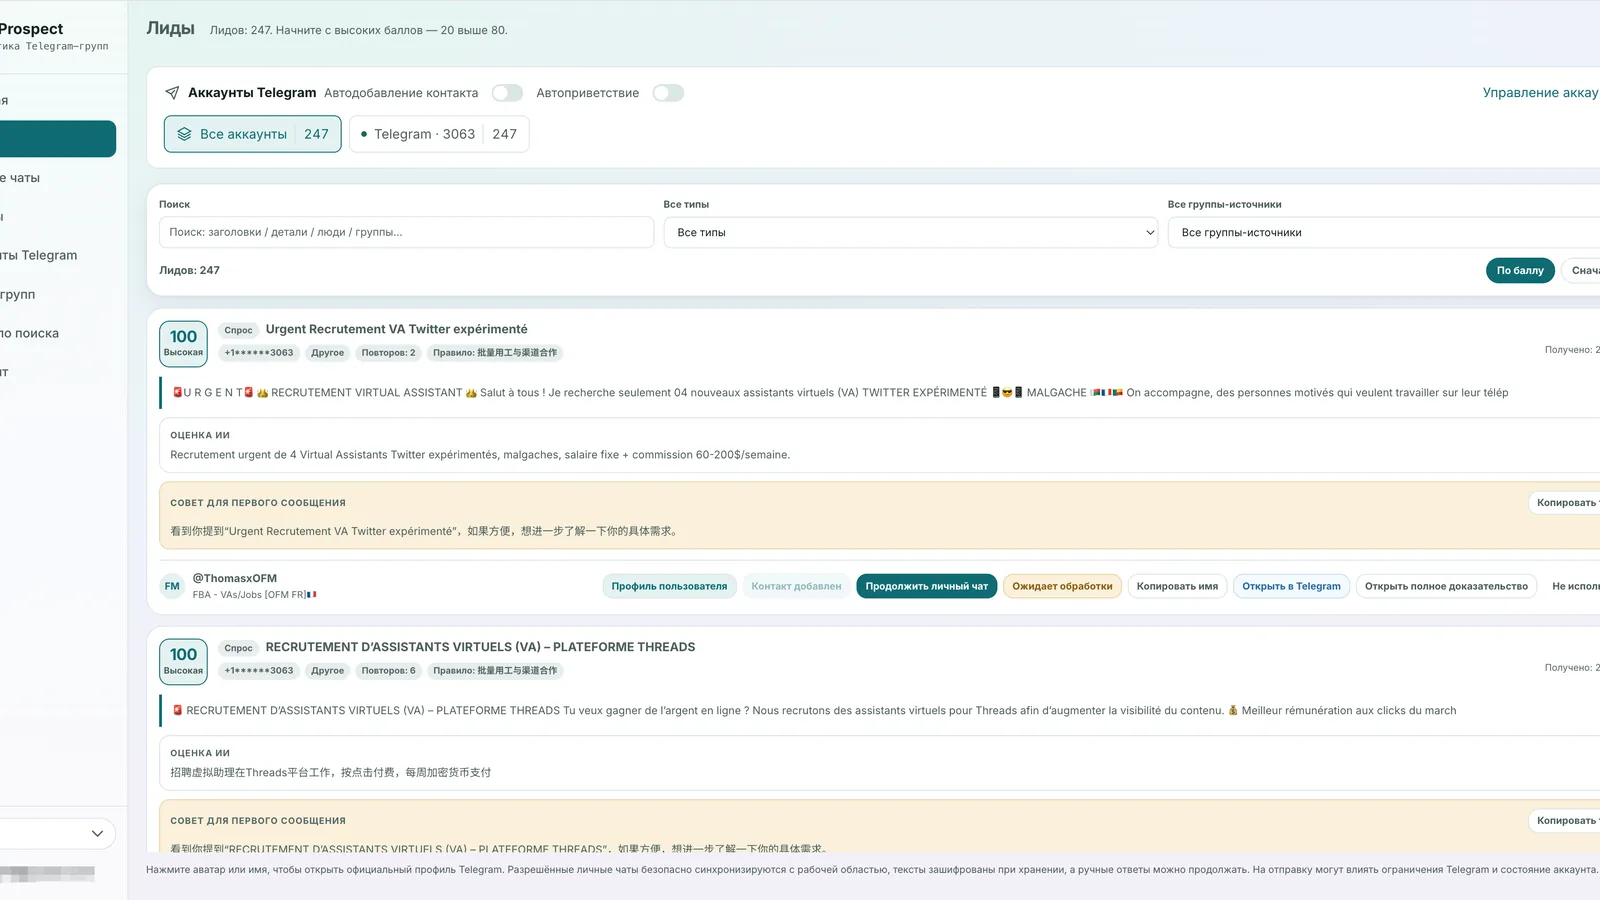Open the Все группы-источники dropdown
This screenshot has height=900, width=1600.
1384,232
